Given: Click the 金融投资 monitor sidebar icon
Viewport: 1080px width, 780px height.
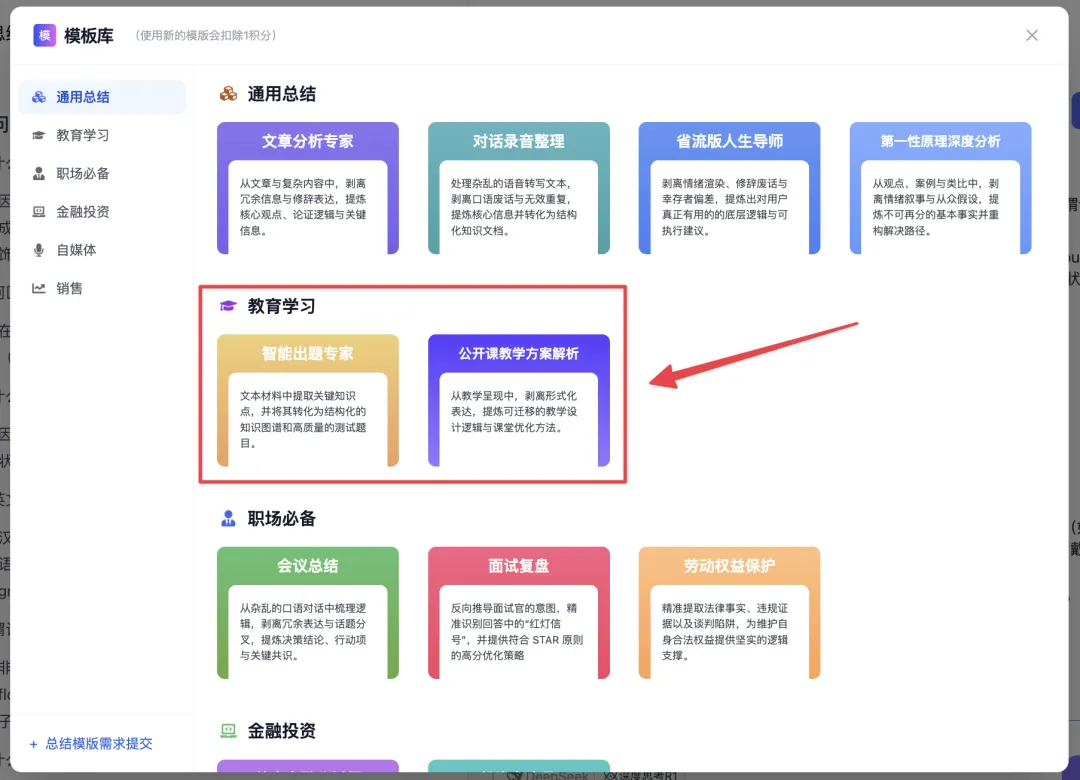Looking at the screenshot, I should (x=39, y=212).
